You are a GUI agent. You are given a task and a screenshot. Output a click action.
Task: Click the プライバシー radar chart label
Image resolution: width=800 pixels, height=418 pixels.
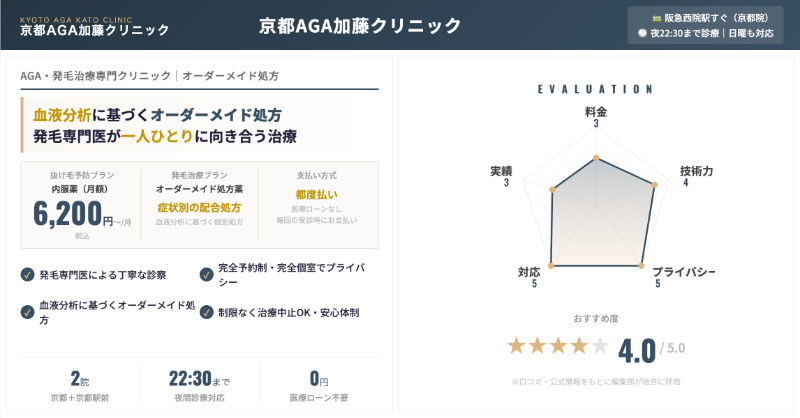click(684, 272)
